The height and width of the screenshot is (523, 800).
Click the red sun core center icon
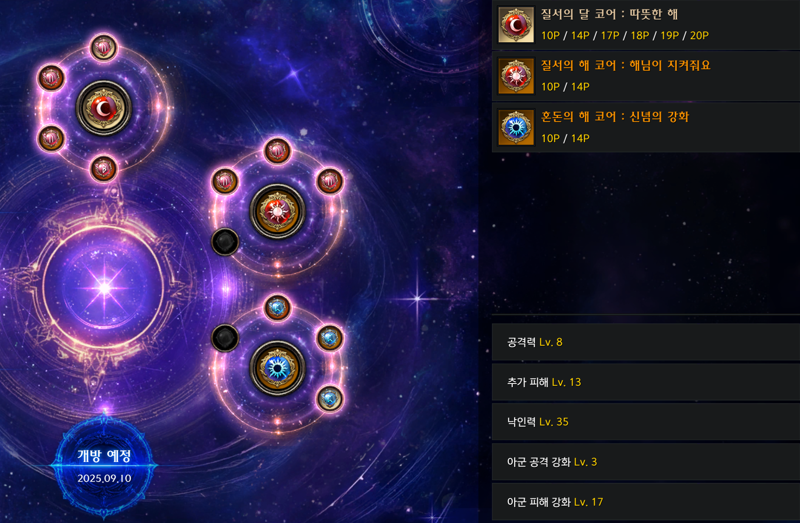pos(277,211)
